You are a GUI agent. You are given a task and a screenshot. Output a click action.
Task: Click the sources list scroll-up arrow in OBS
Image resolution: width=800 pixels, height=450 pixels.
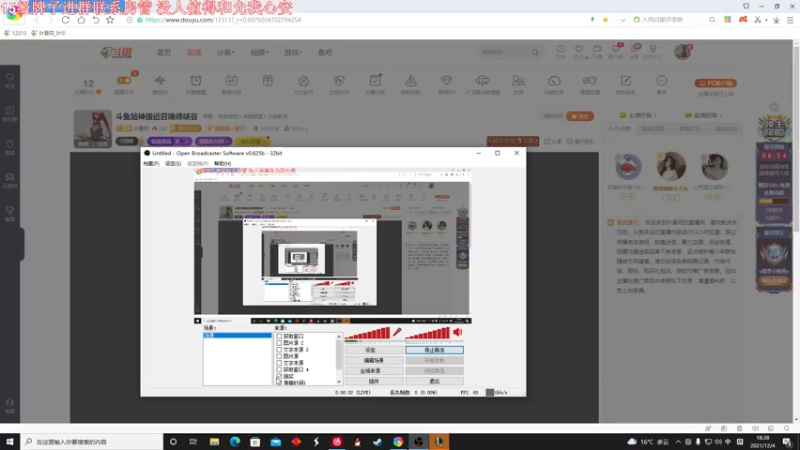coord(339,337)
